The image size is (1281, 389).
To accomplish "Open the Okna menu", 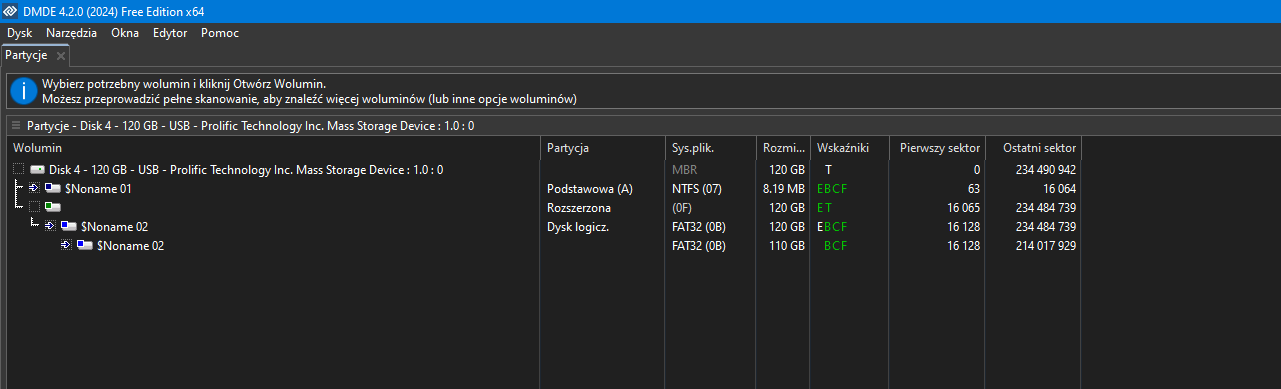I will (x=125, y=33).
